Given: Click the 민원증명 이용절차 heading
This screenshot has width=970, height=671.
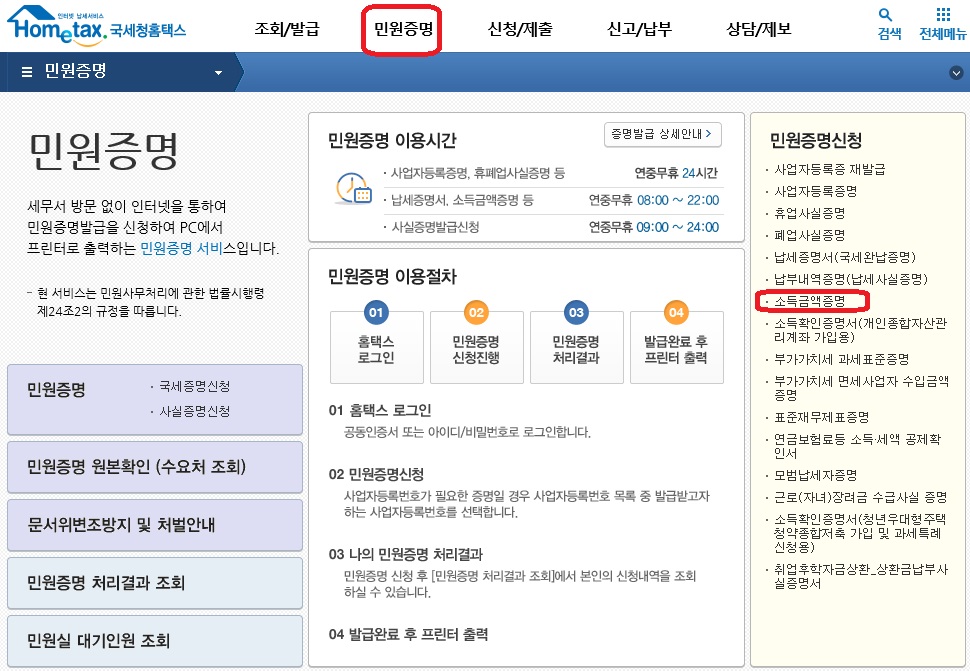Looking at the screenshot, I should pyautogui.click(x=392, y=276).
